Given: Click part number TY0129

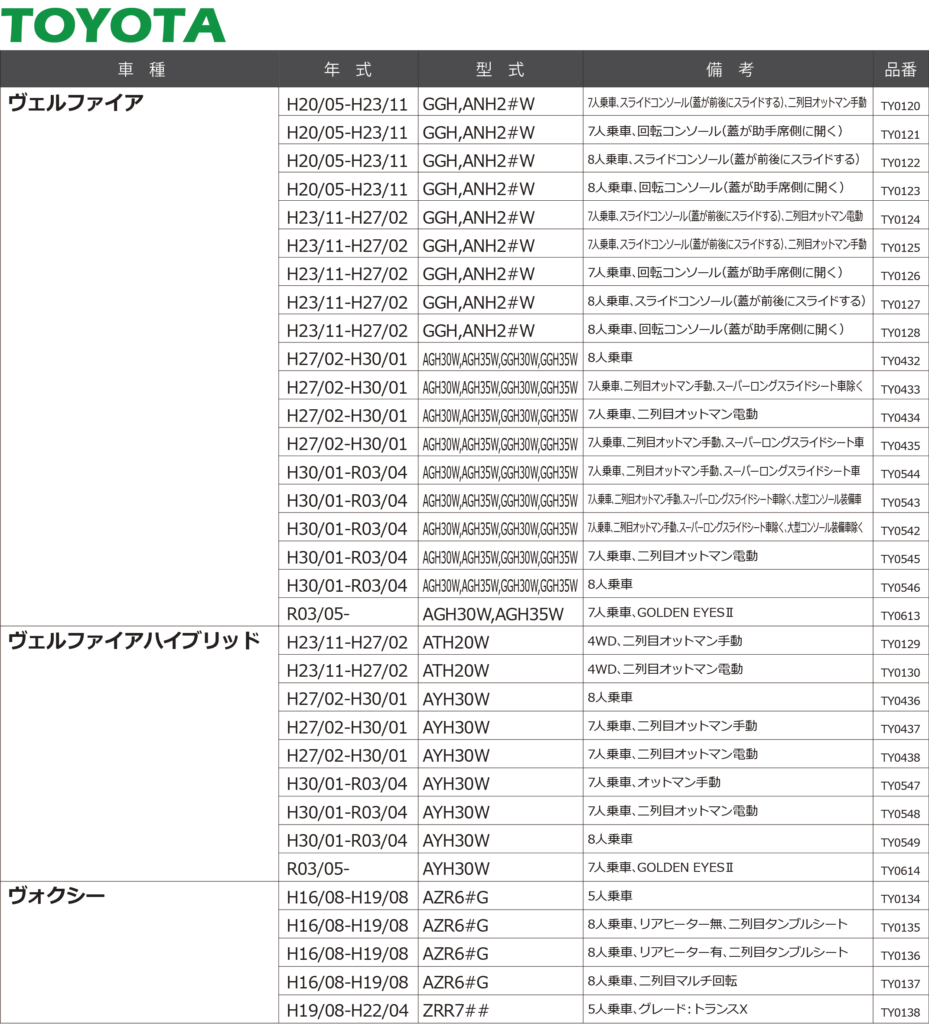Looking at the screenshot, I should 900,644.
